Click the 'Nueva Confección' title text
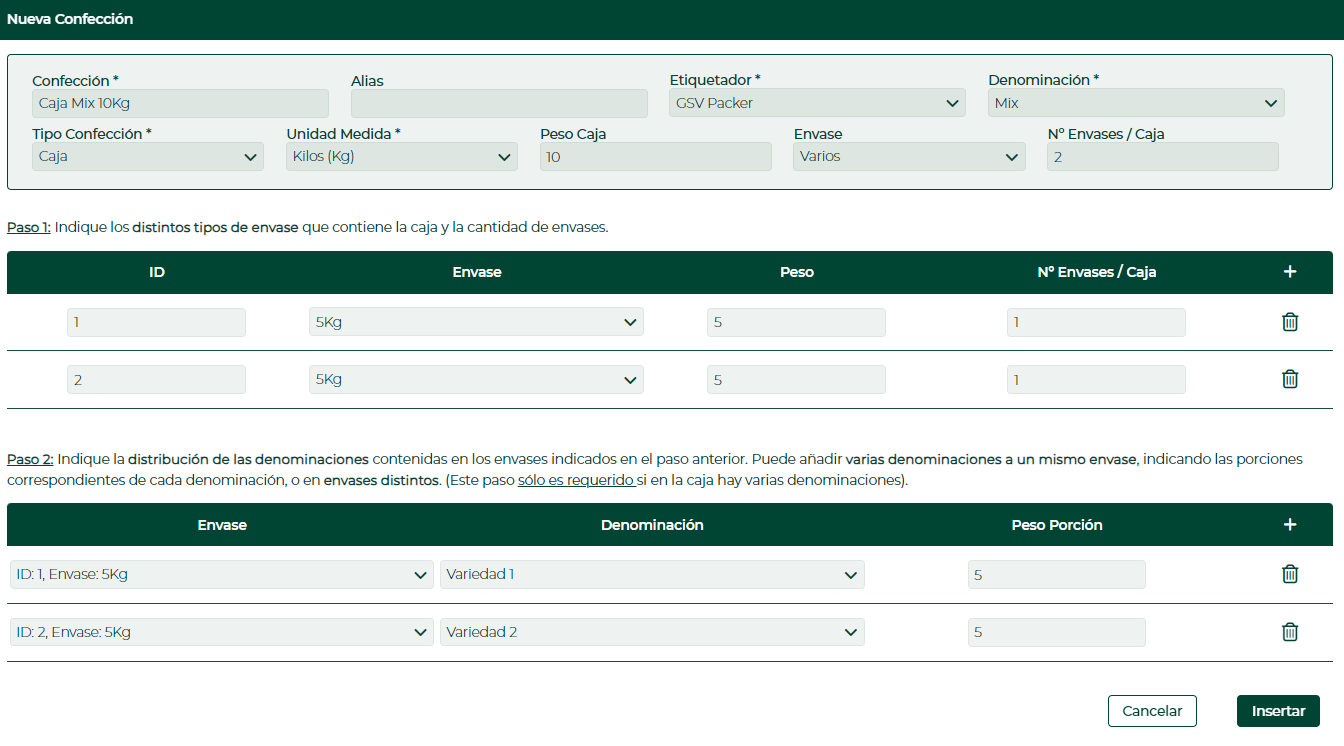The image size is (1344, 746). [x=70, y=19]
